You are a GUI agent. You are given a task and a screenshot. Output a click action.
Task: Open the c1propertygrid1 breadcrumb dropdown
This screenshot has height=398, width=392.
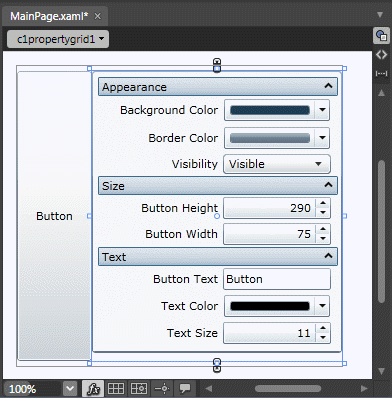[x=58, y=39]
